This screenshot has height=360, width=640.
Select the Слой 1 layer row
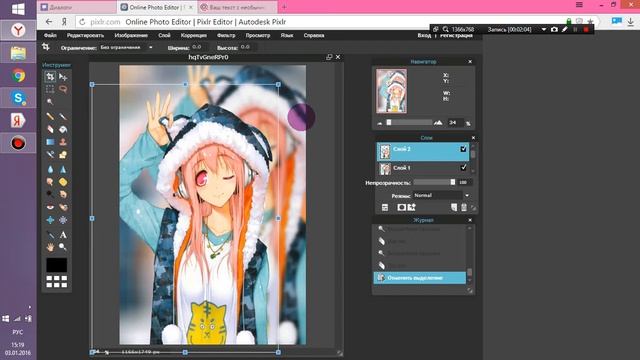point(423,168)
